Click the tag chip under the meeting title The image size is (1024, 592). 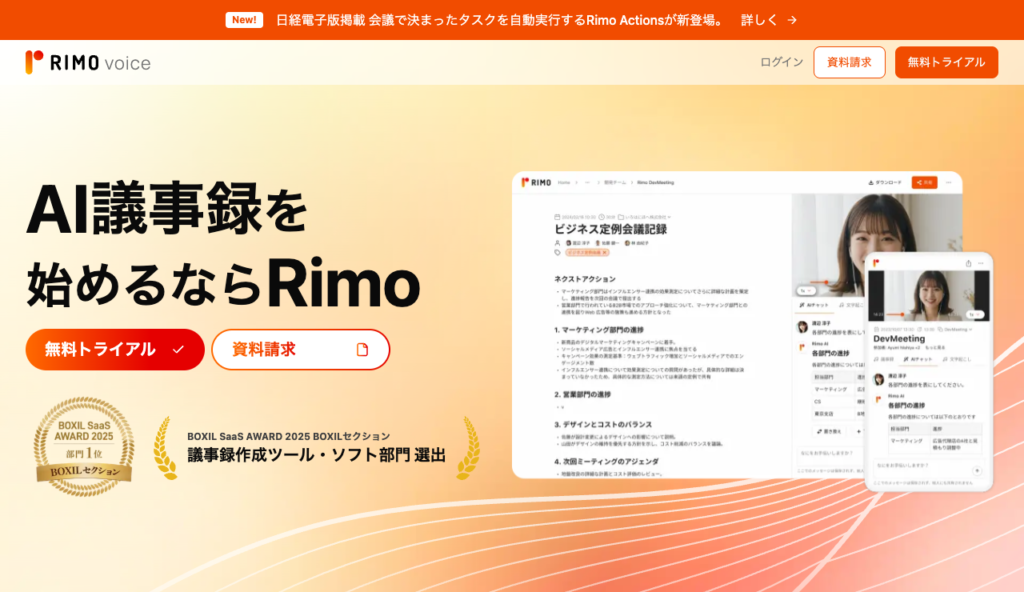[587, 252]
